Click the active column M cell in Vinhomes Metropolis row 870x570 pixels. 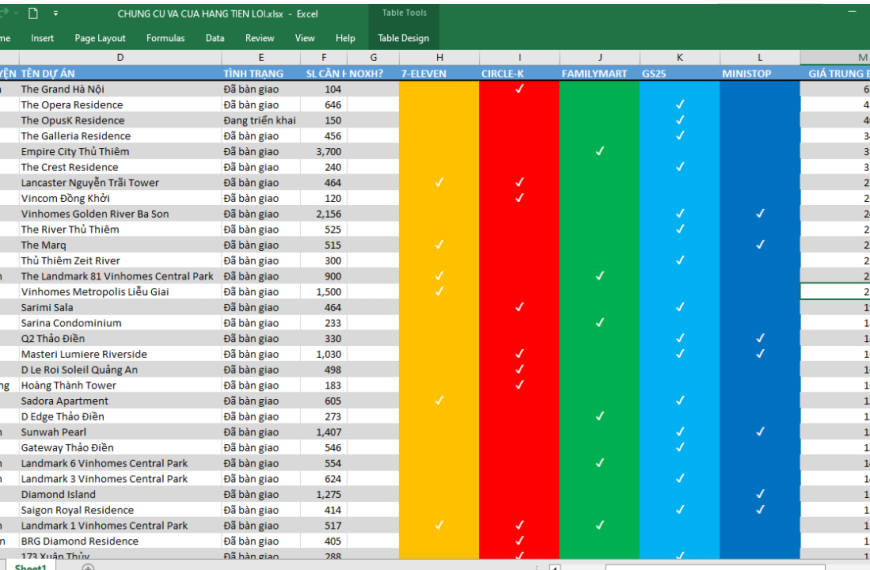tap(835, 291)
